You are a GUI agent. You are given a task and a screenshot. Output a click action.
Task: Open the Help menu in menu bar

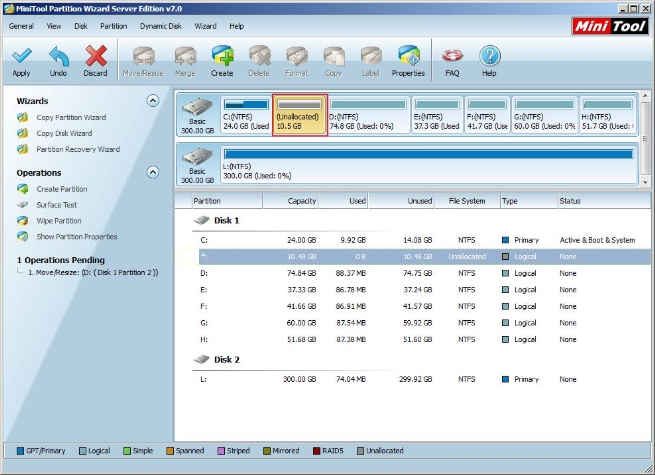(x=236, y=26)
